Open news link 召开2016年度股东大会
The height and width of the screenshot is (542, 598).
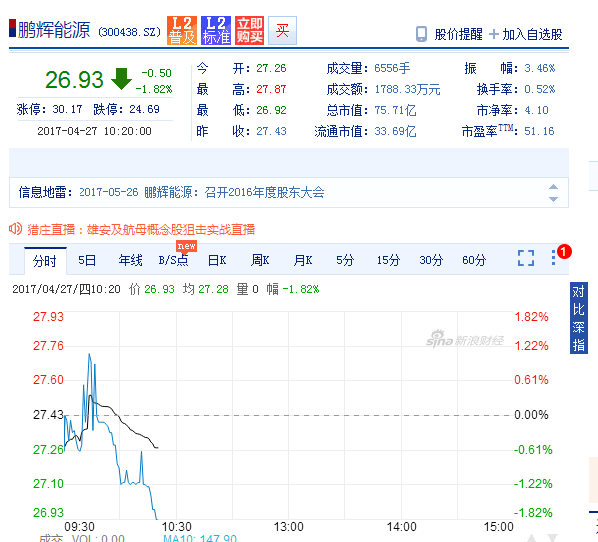pyautogui.click(x=264, y=192)
